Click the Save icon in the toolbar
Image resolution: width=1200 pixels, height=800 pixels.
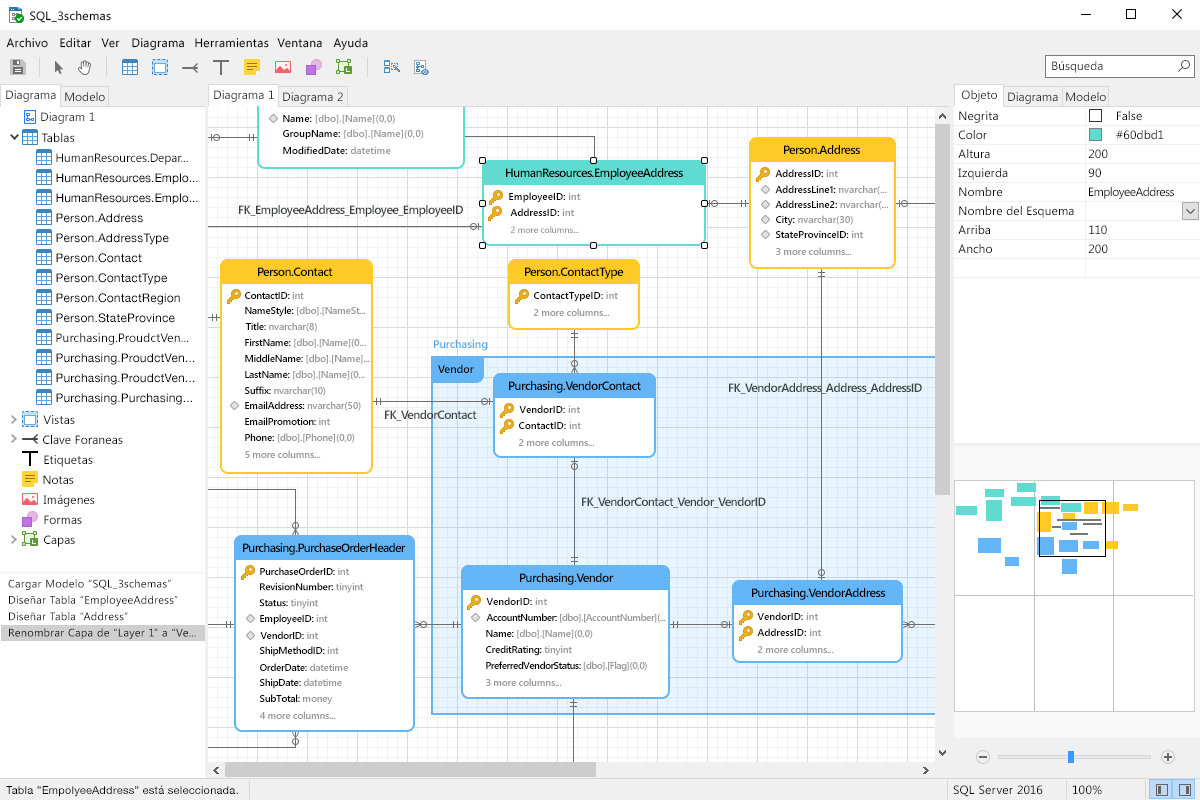point(17,67)
